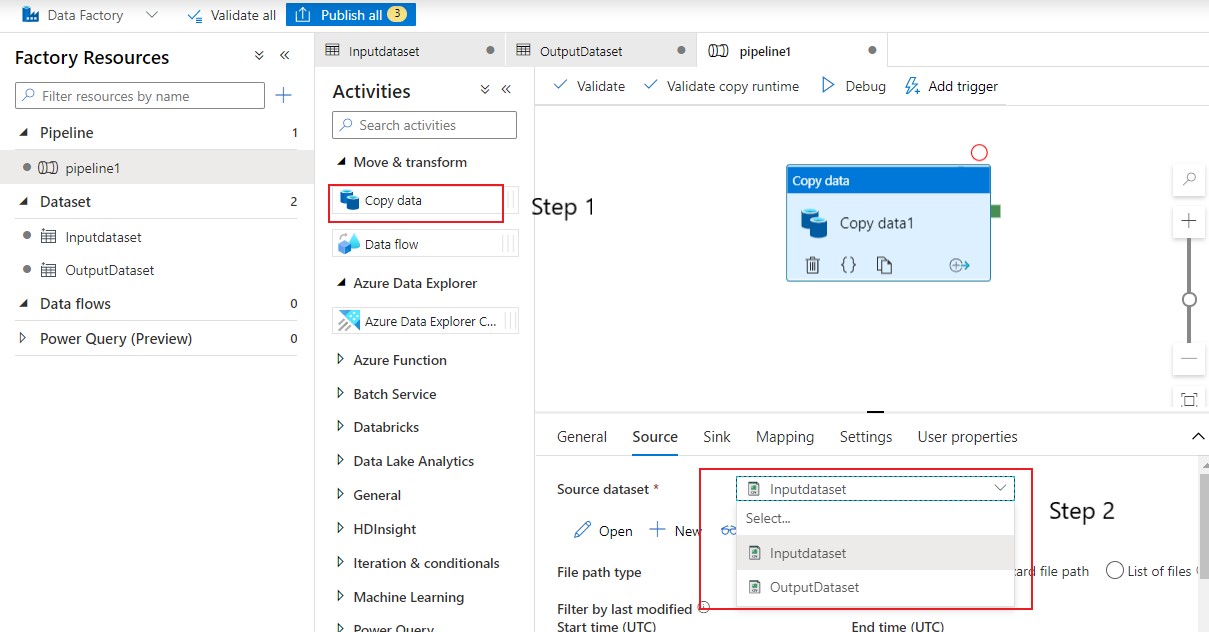Click Add trigger in the toolbar

pos(951,86)
